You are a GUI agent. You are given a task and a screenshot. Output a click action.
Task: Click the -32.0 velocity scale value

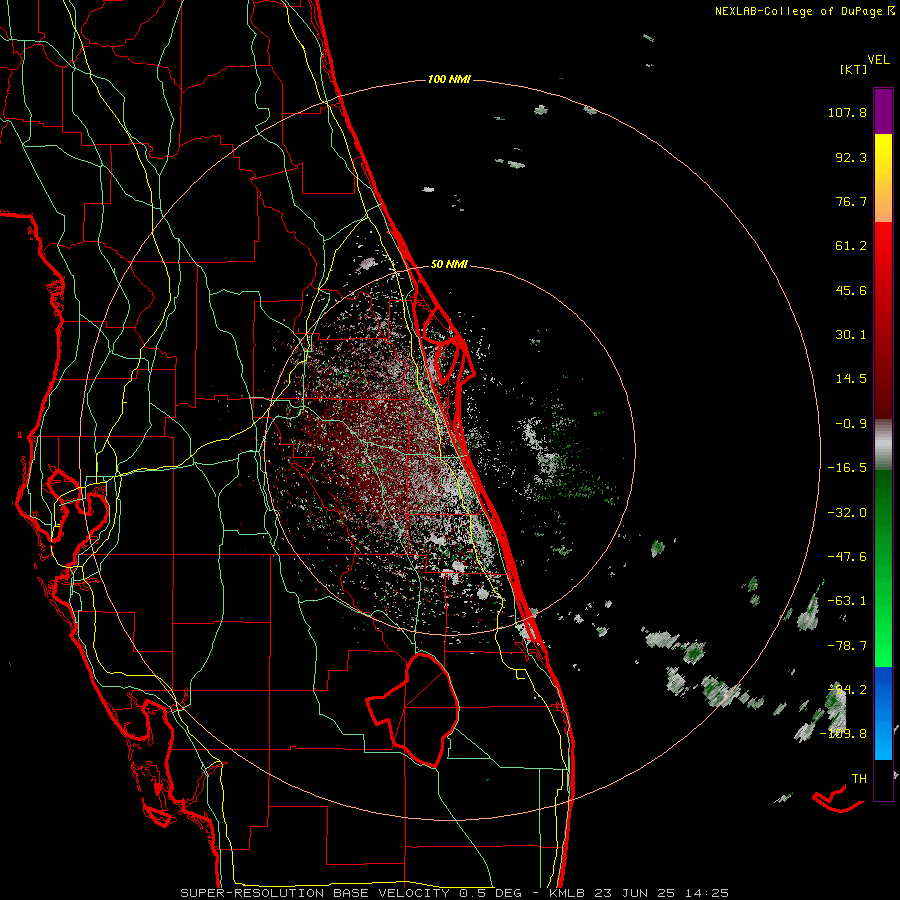(x=847, y=513)
